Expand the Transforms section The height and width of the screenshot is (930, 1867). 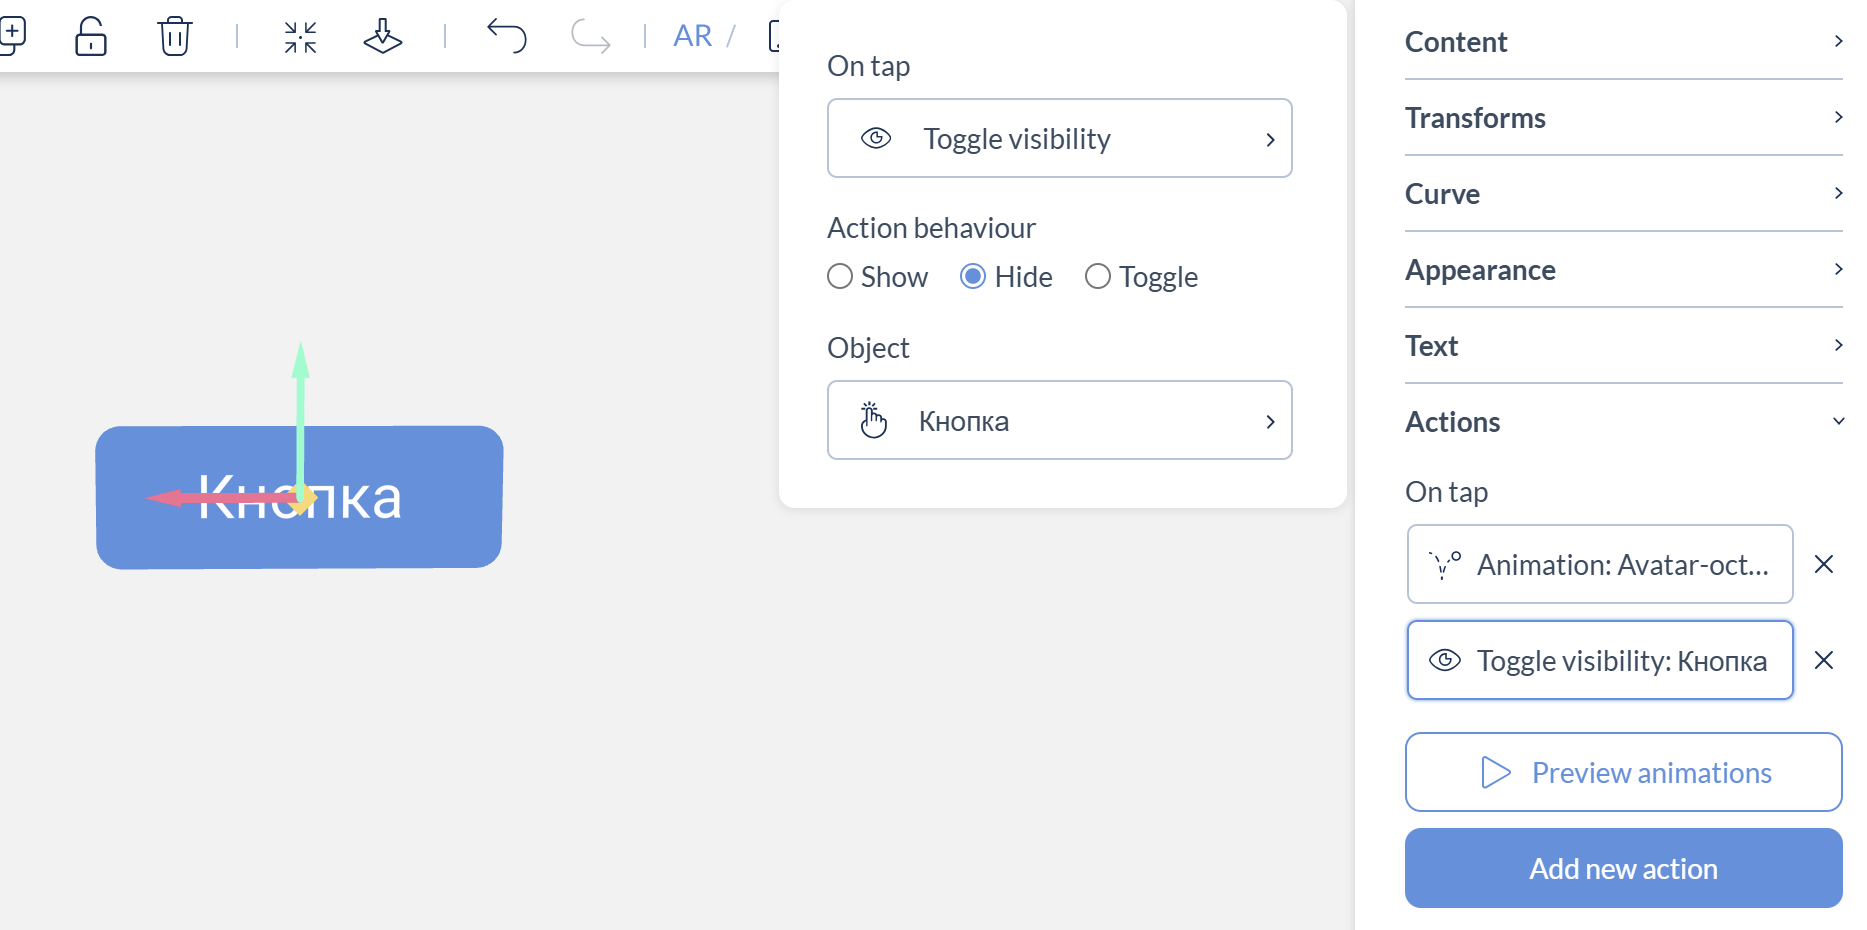1622,118
